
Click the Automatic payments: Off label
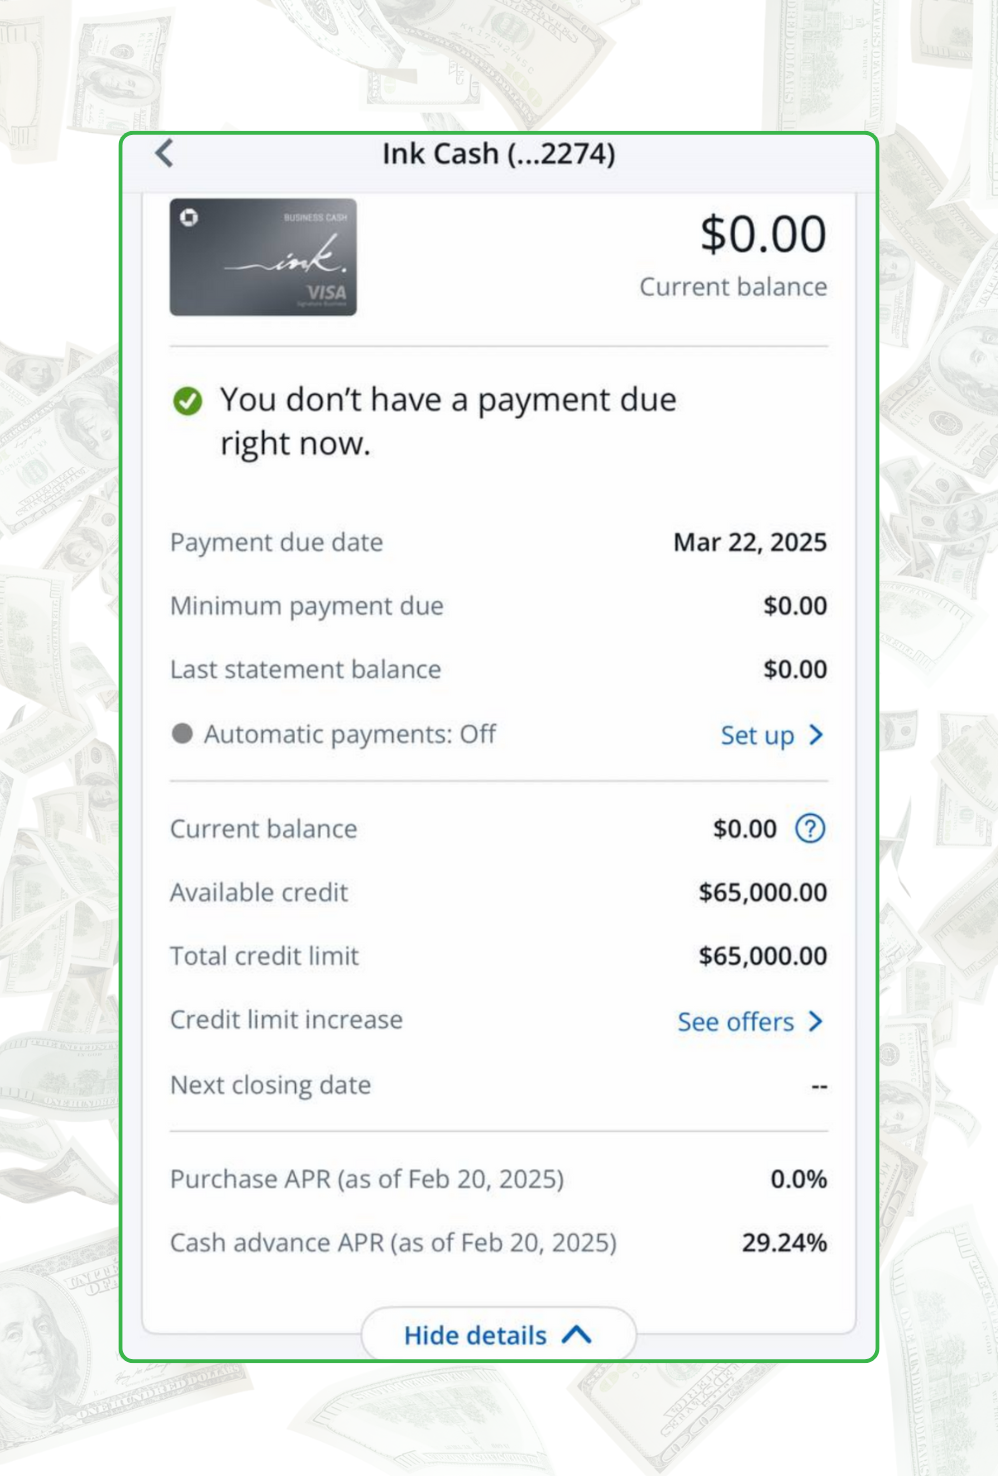pyautogui.click(x=350, y=734)
